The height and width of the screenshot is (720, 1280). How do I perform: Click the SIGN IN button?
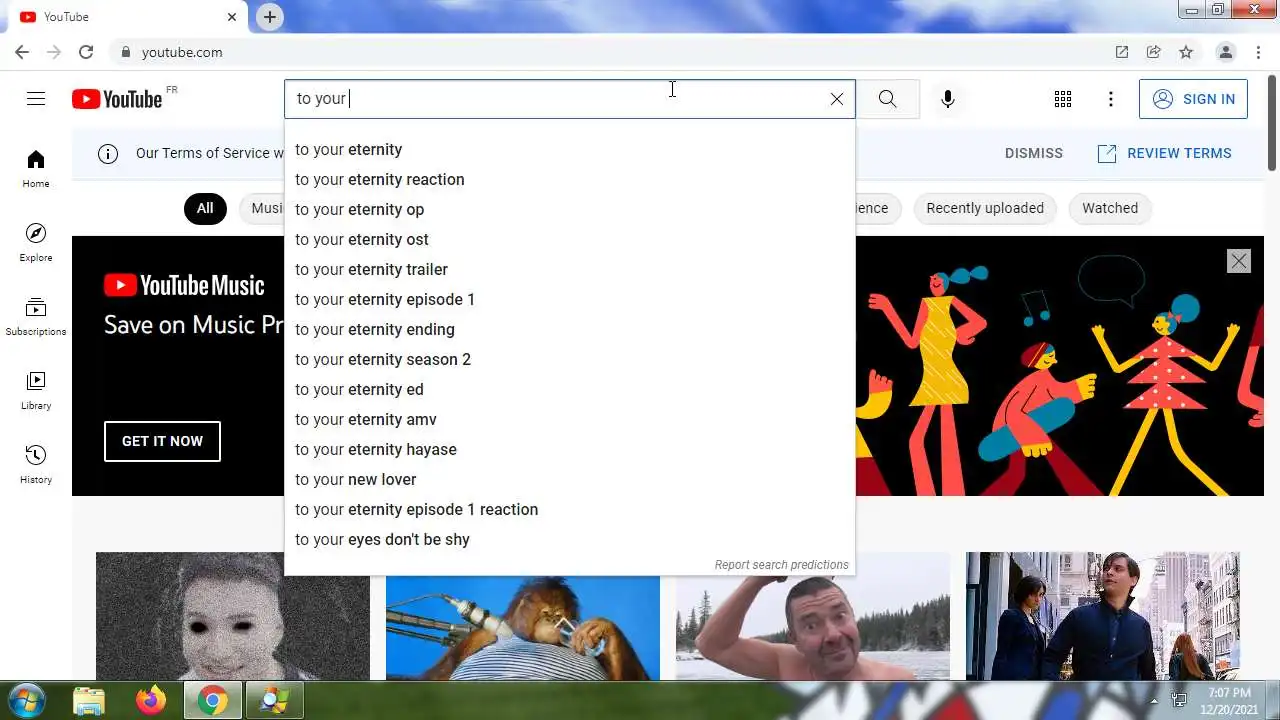pyautogui.click(x=1193, y=99)
